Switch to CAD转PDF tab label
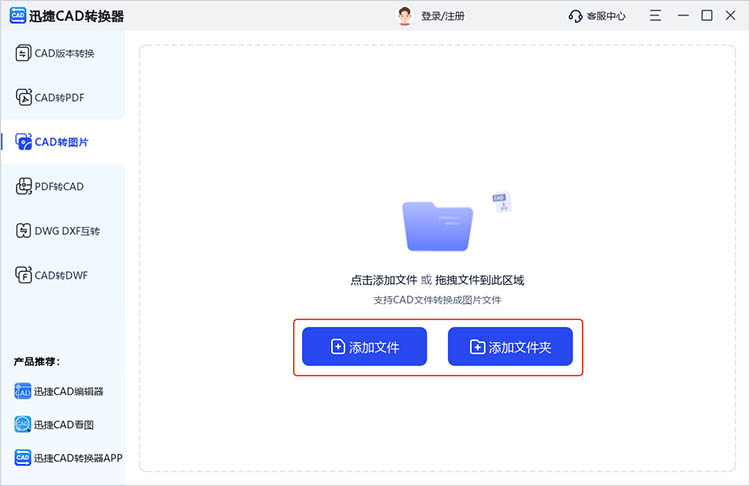750x486 pixels. click(x=59, y=98)
